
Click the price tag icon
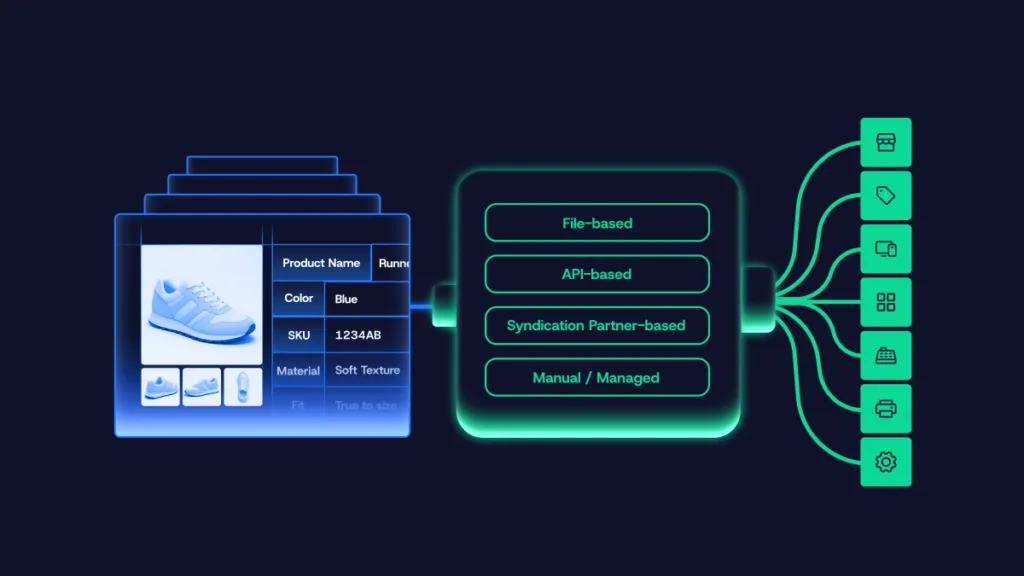point(886,196)
